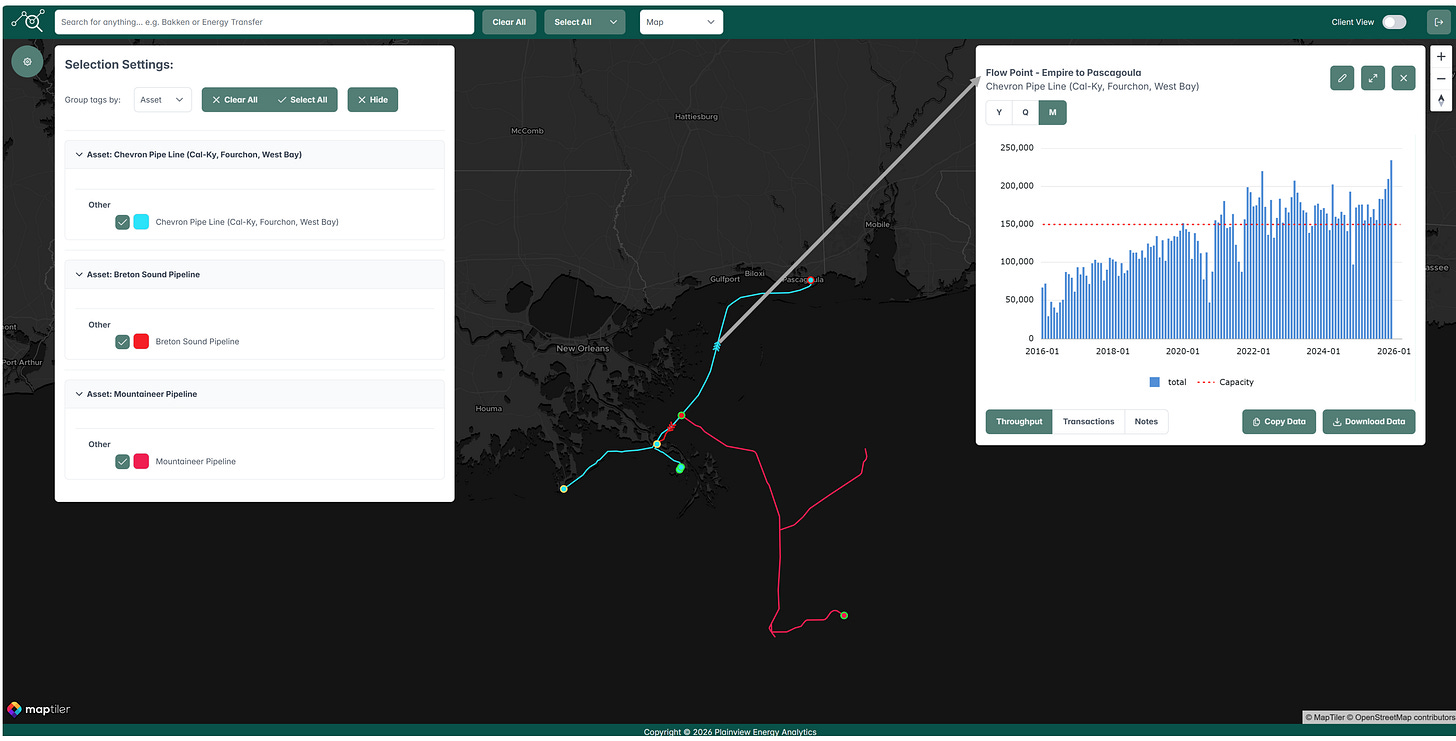Click Download Data button

[1369, 422]
